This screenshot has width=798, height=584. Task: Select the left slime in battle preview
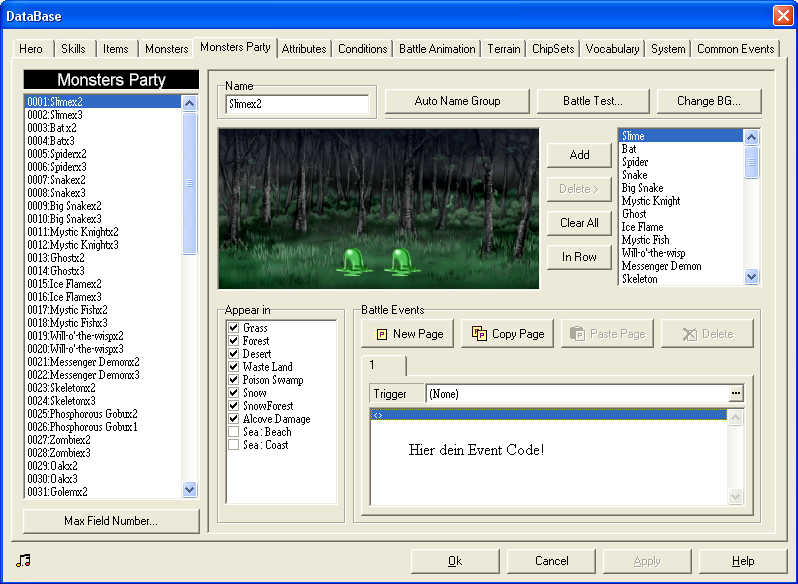coord(353,262)
